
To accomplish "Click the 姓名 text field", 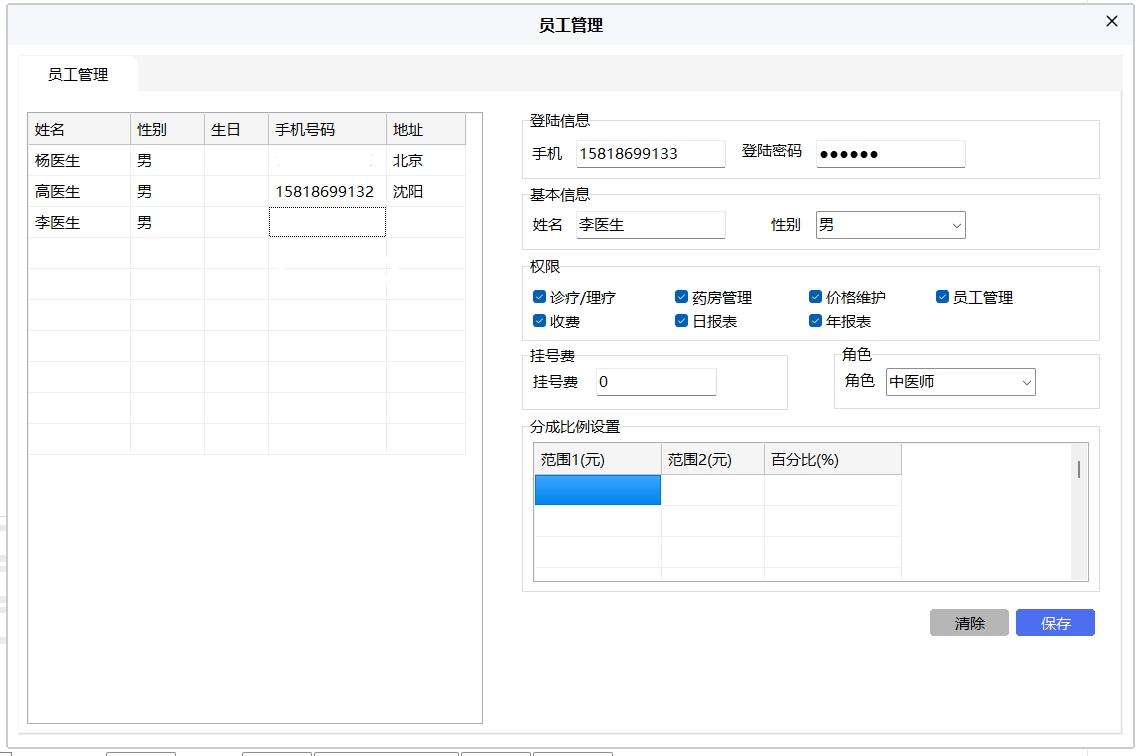I will [650, 225].
